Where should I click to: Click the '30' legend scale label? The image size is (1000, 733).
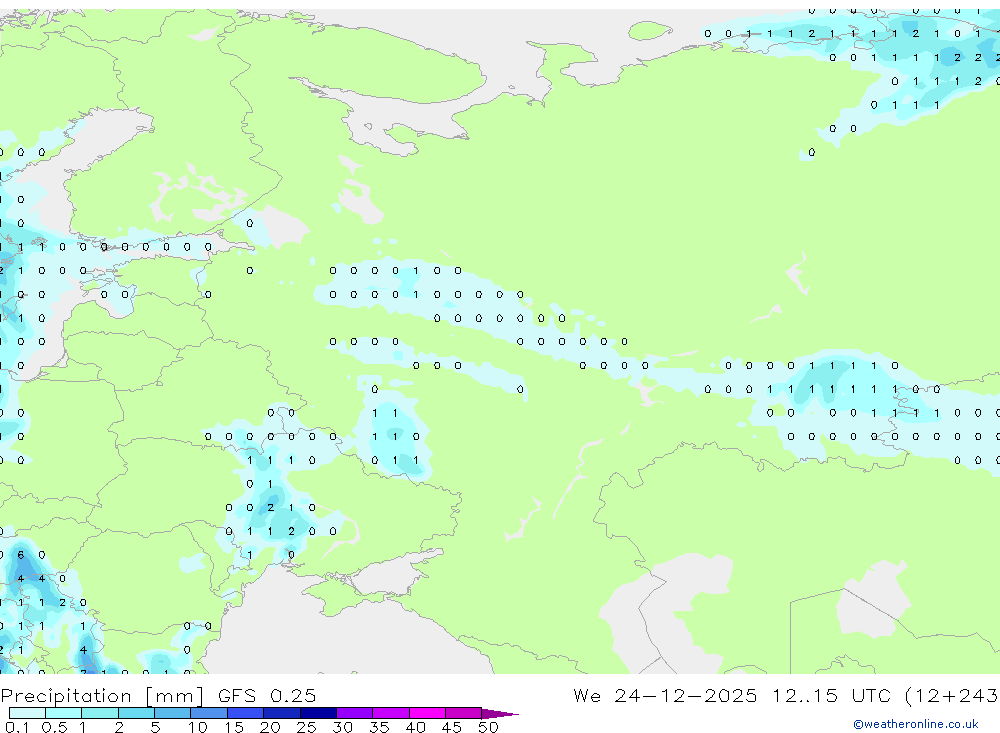(342, 727)
